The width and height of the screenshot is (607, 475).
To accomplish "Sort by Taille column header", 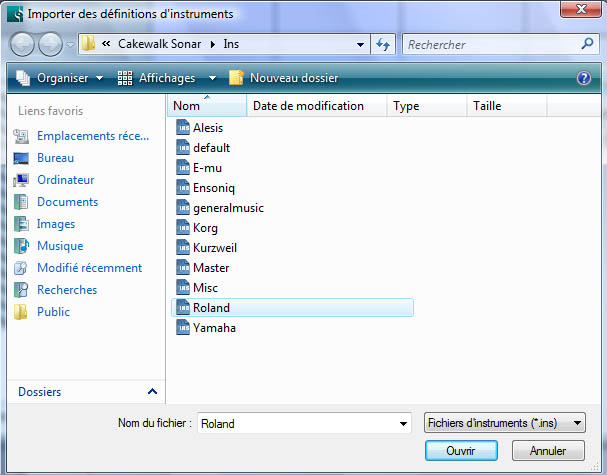I will coord(507,106).
